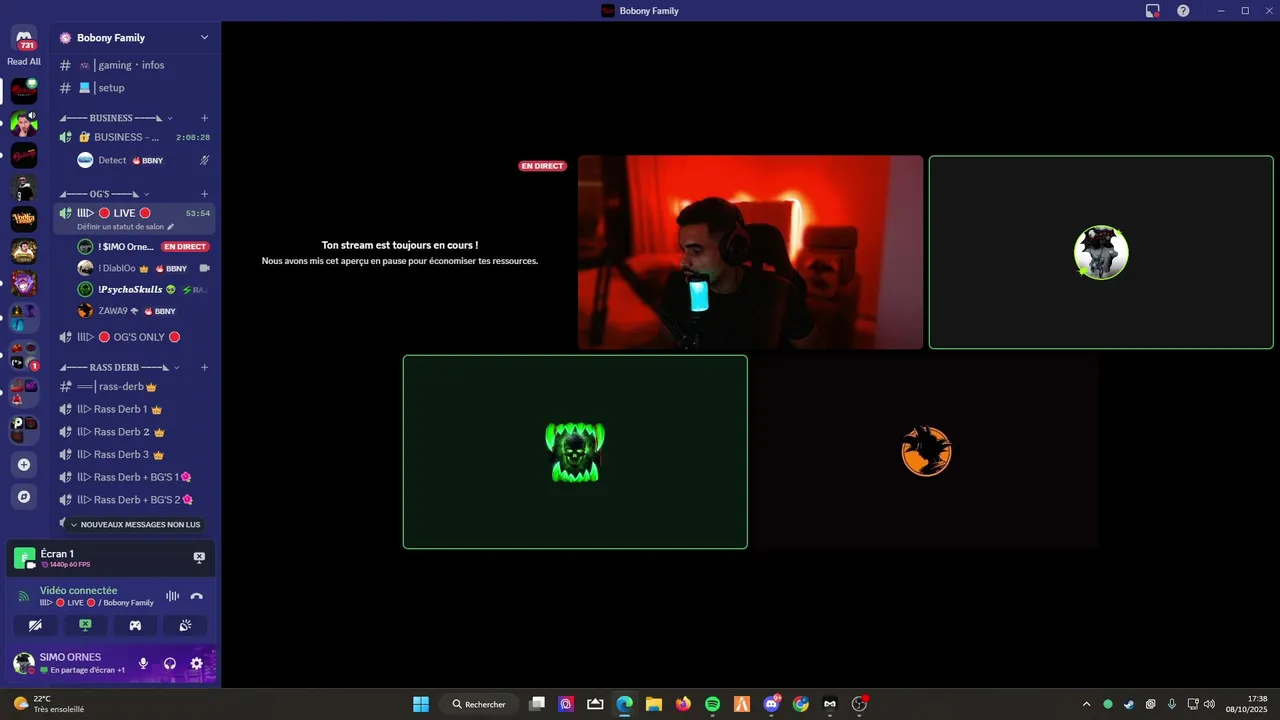Open the setup text channel
This screenshot has height=720, width=1280.
pyautogui.click(x=134, y=88)
